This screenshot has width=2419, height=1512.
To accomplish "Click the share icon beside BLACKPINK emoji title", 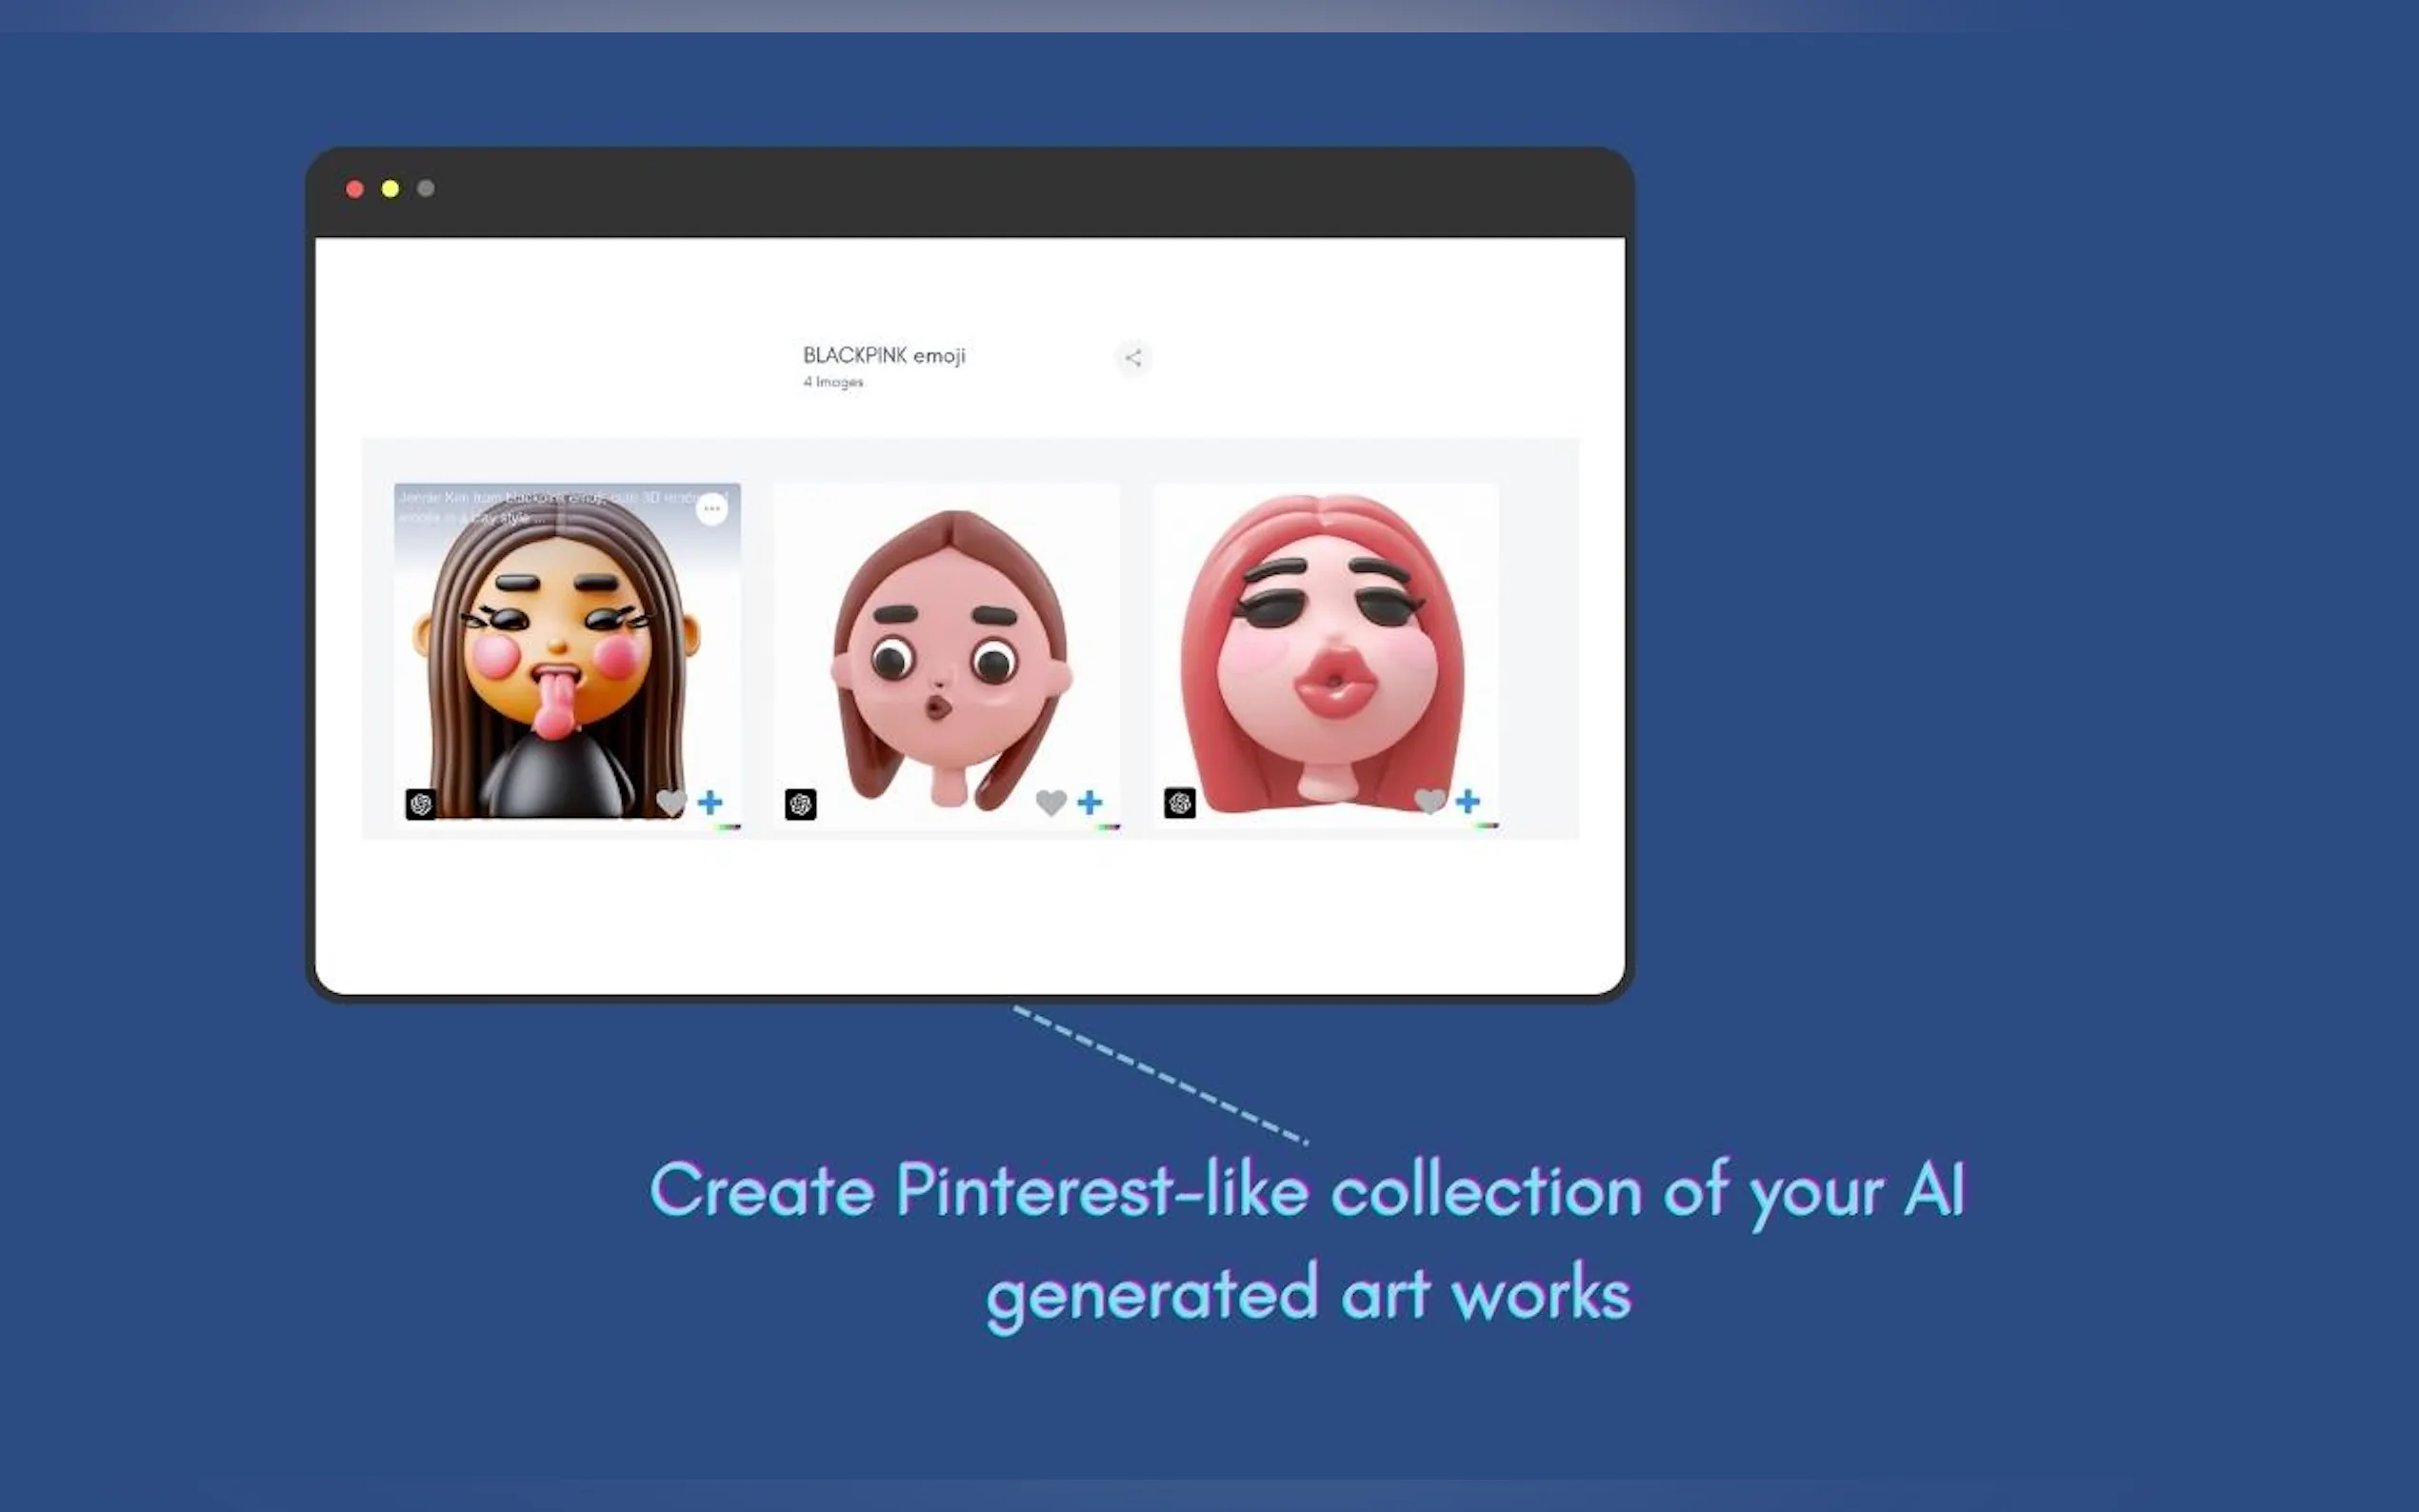I will pos(1132,358).
